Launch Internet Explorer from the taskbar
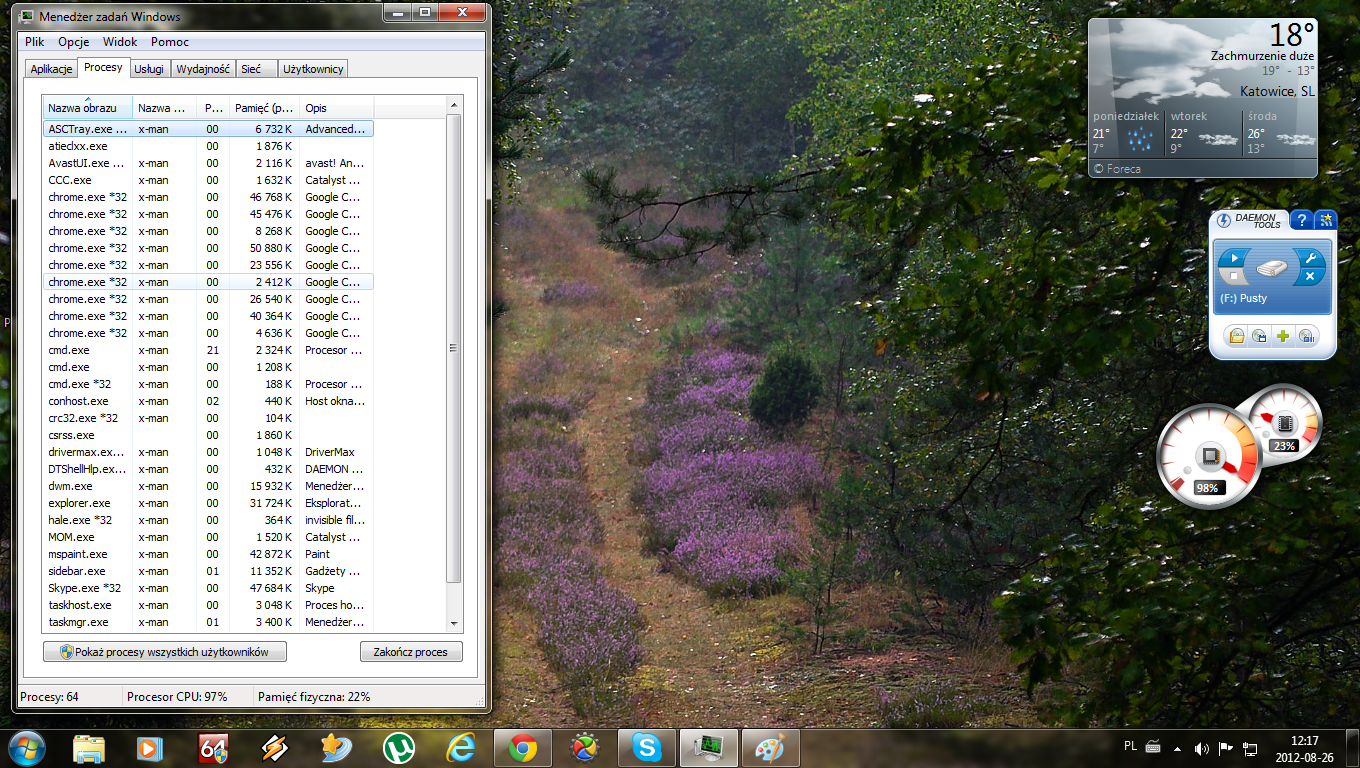Image resolution: width=1360 pixels, height=768 pixels. tap(461, 748)
